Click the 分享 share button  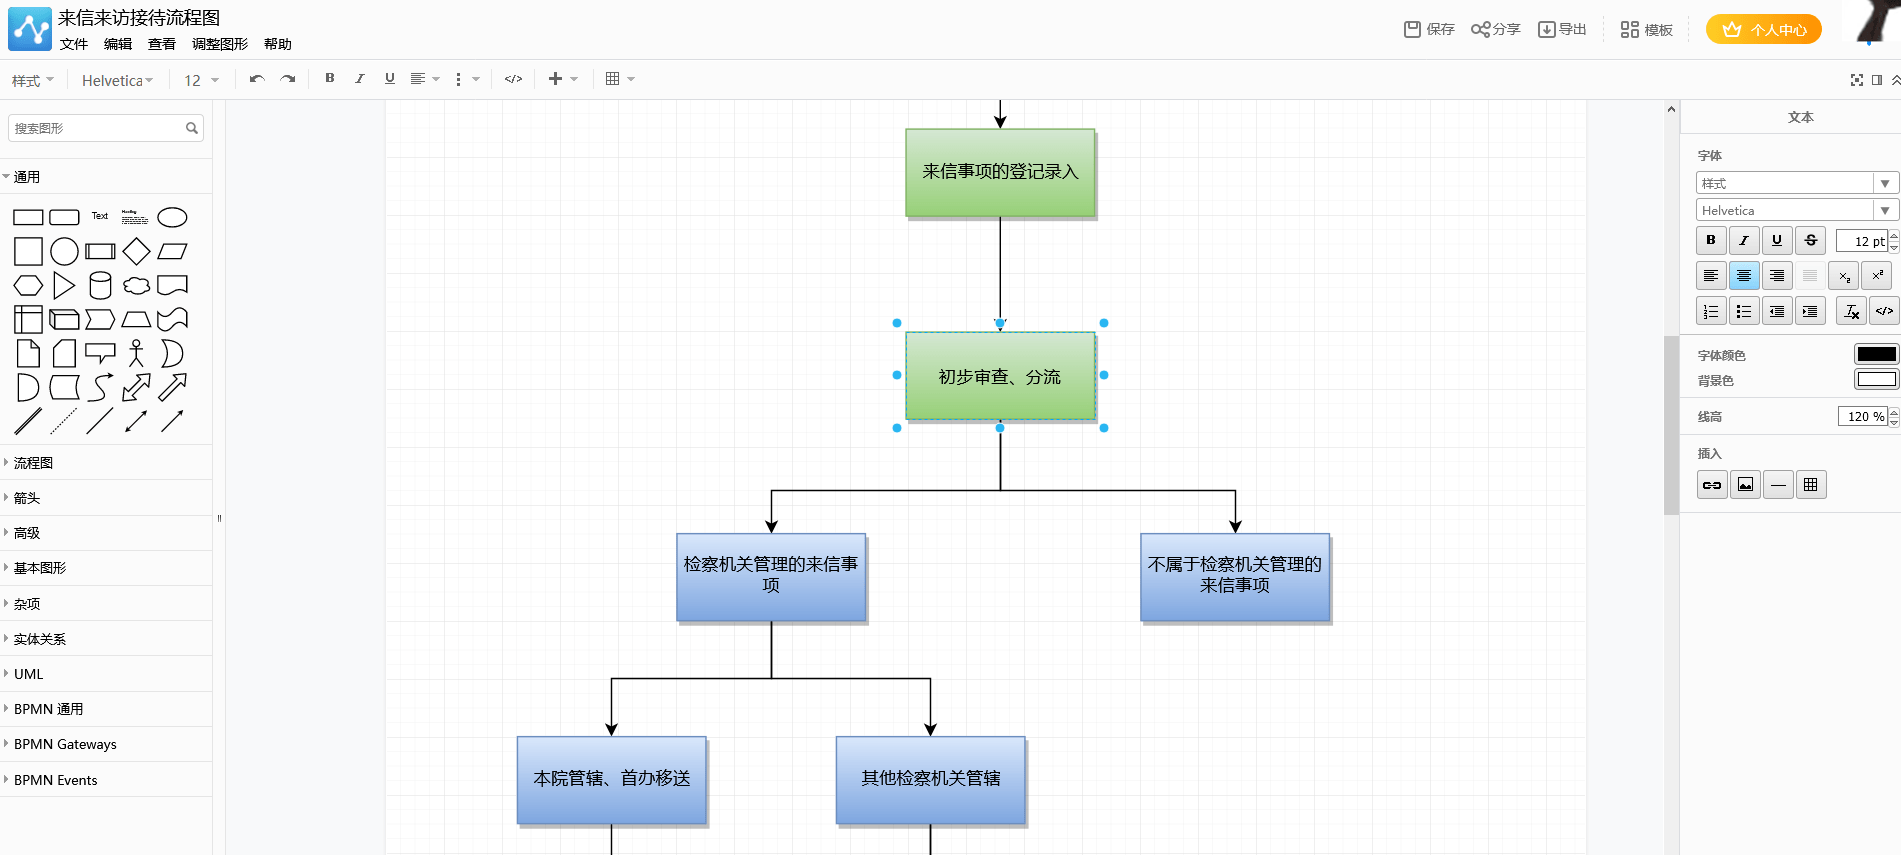pos(1495,29)
